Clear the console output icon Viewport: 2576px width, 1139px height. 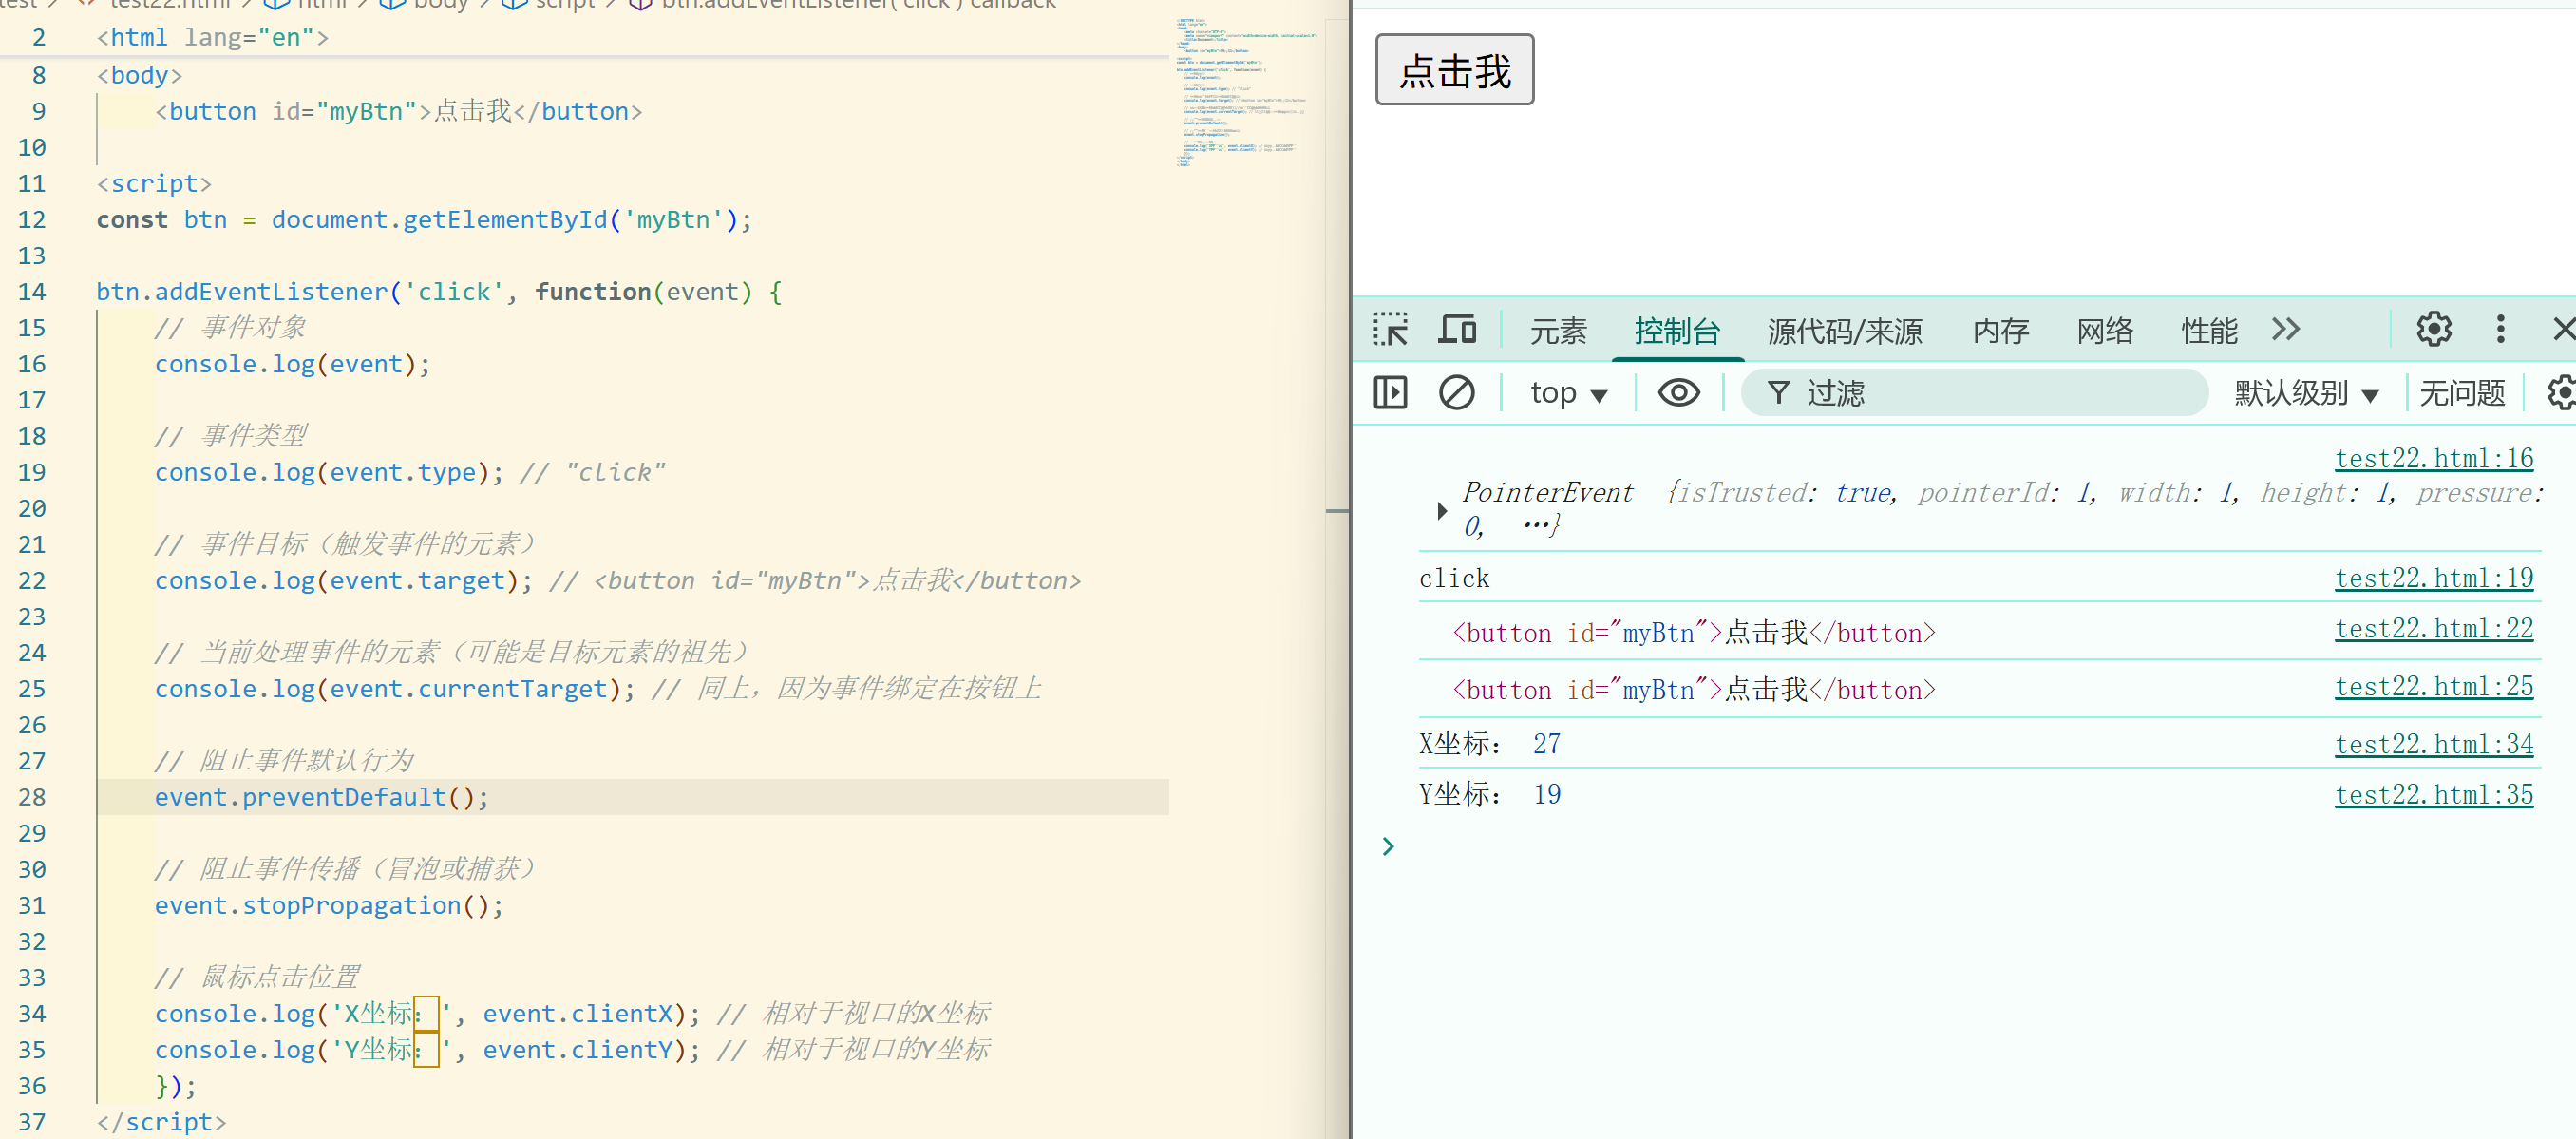pyautogui.click(x=1456, y=392)
